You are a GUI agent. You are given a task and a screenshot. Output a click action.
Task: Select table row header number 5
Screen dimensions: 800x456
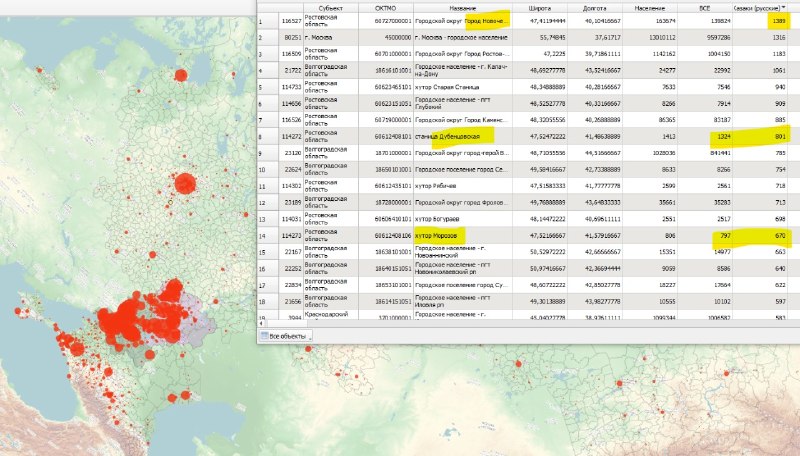pyautogui.click(x=268, y=87)
